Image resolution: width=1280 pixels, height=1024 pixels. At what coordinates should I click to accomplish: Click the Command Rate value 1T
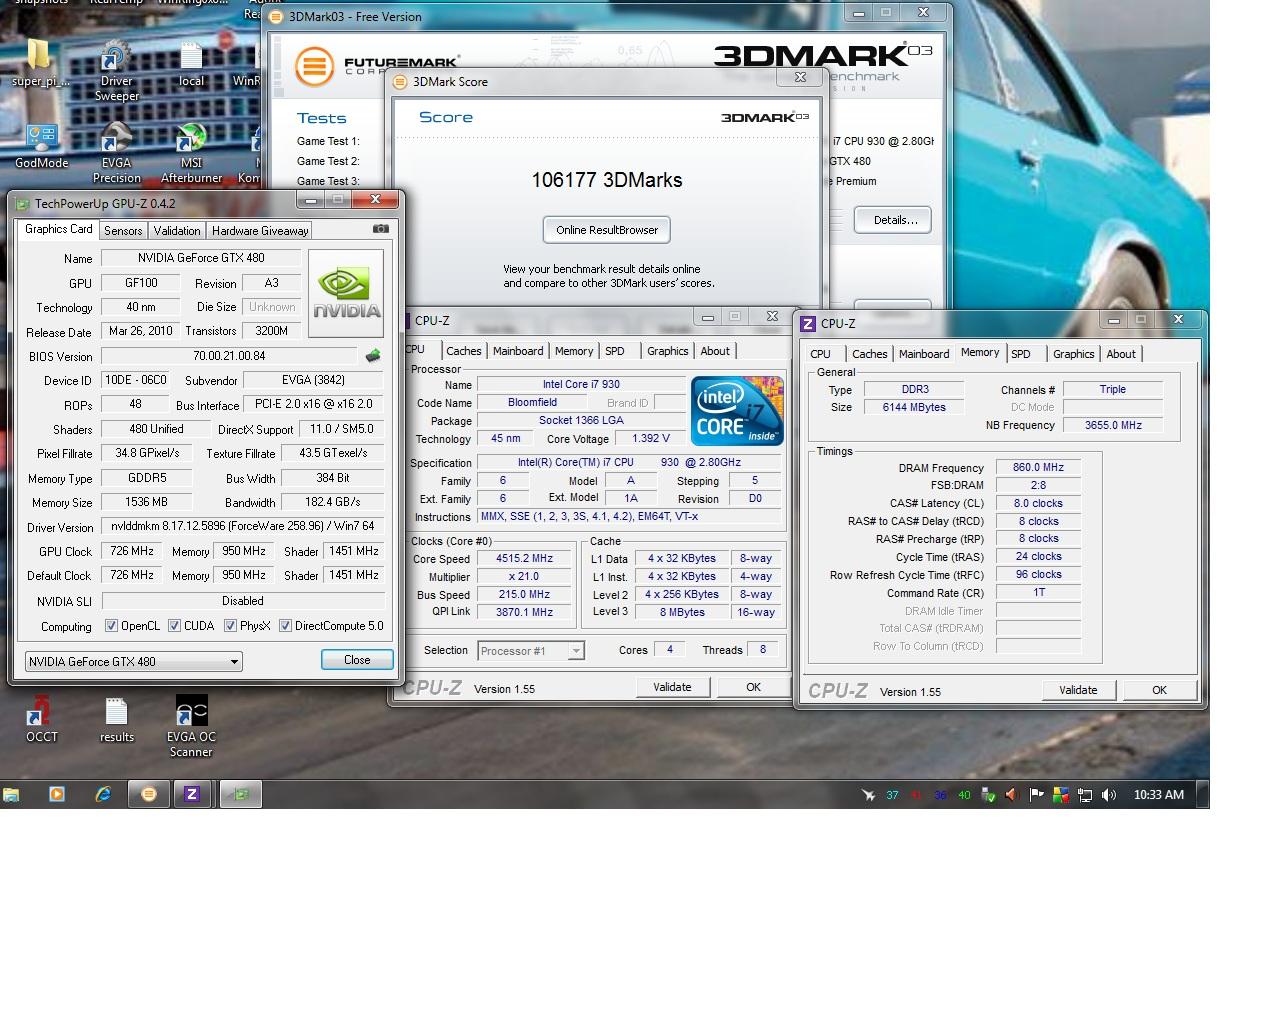(1038, 592)
